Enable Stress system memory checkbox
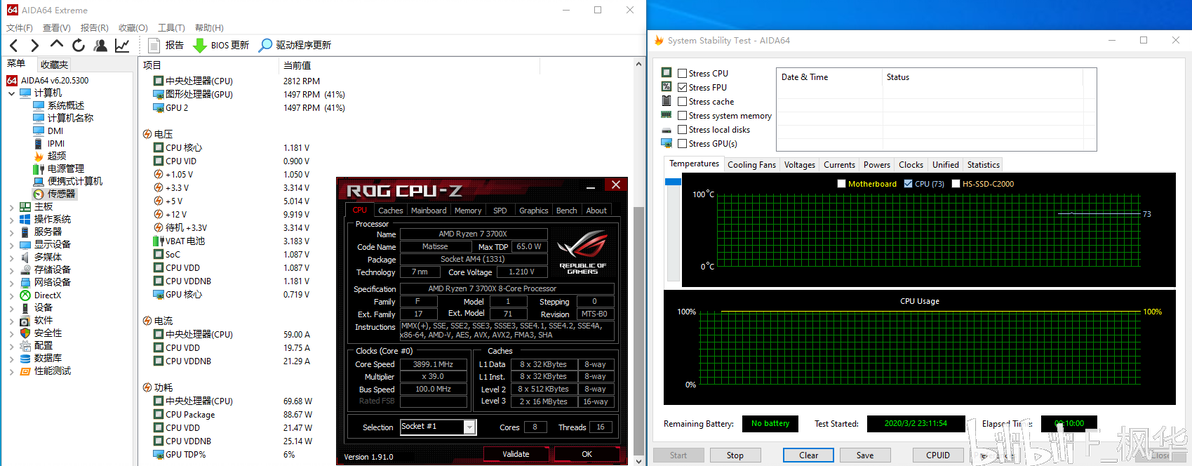This screenshot has width=1192, height=466. click(x=682, y=116)
